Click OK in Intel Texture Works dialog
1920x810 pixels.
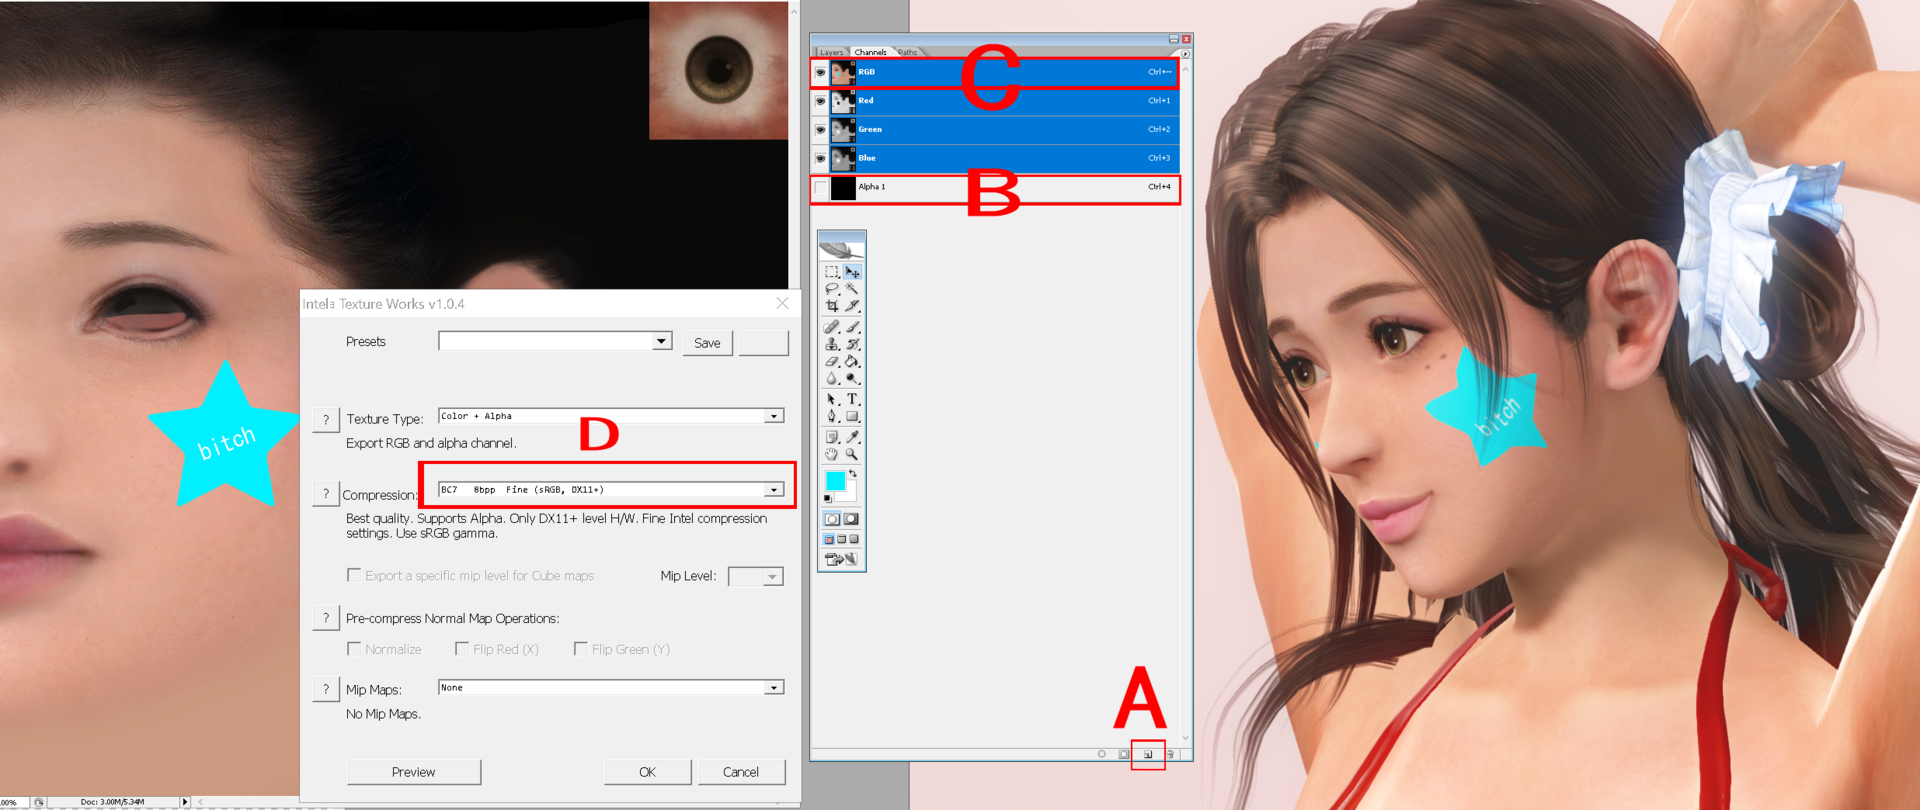pyautogui.click(x=647, y=772)
